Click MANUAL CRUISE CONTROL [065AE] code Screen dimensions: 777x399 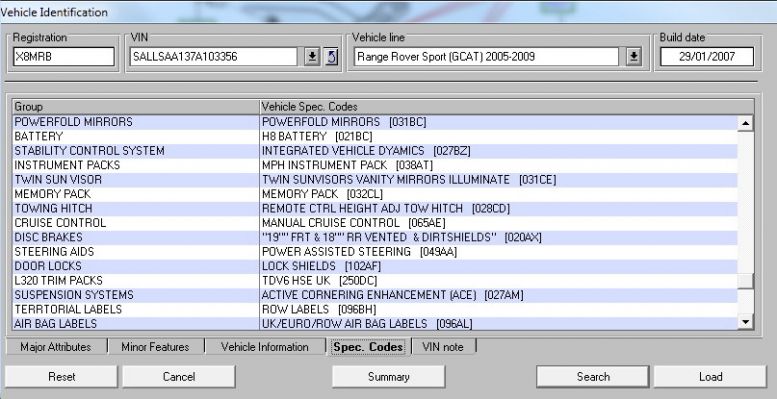354,223
